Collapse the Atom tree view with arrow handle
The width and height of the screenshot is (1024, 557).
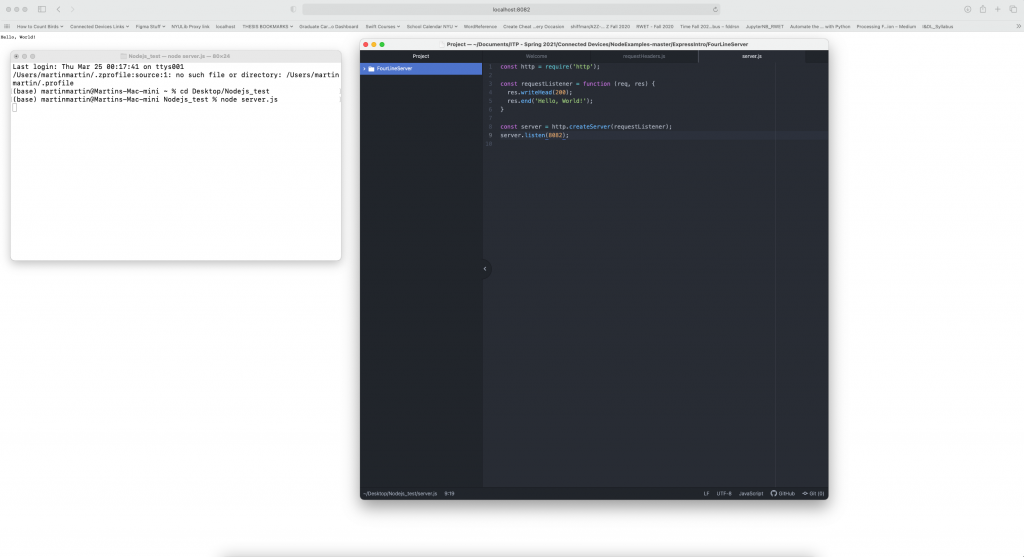(x=485, y=268)
